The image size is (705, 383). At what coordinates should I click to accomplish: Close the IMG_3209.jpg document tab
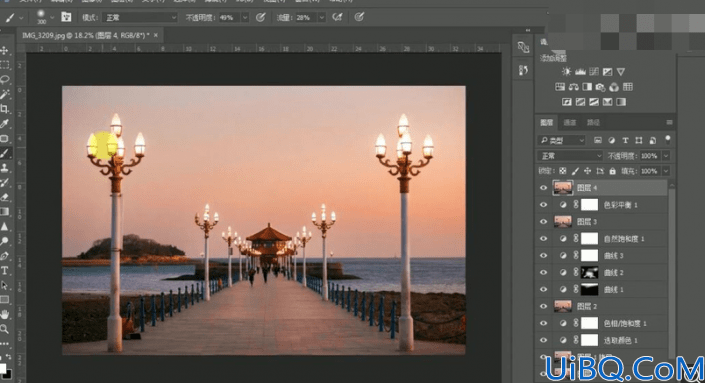point(156,35)
